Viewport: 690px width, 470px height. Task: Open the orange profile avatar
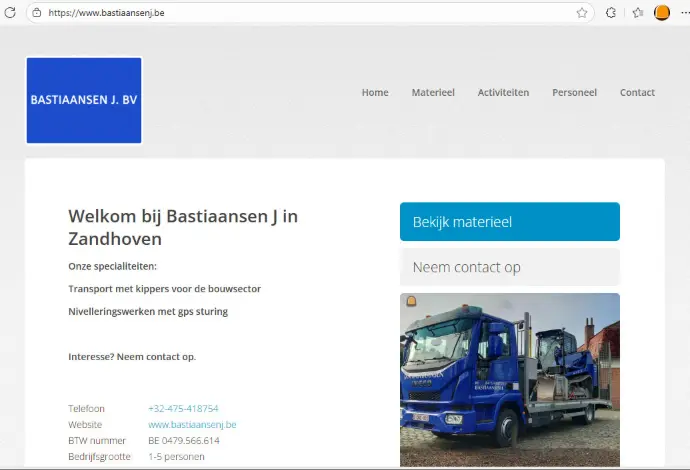coord(662,13)
